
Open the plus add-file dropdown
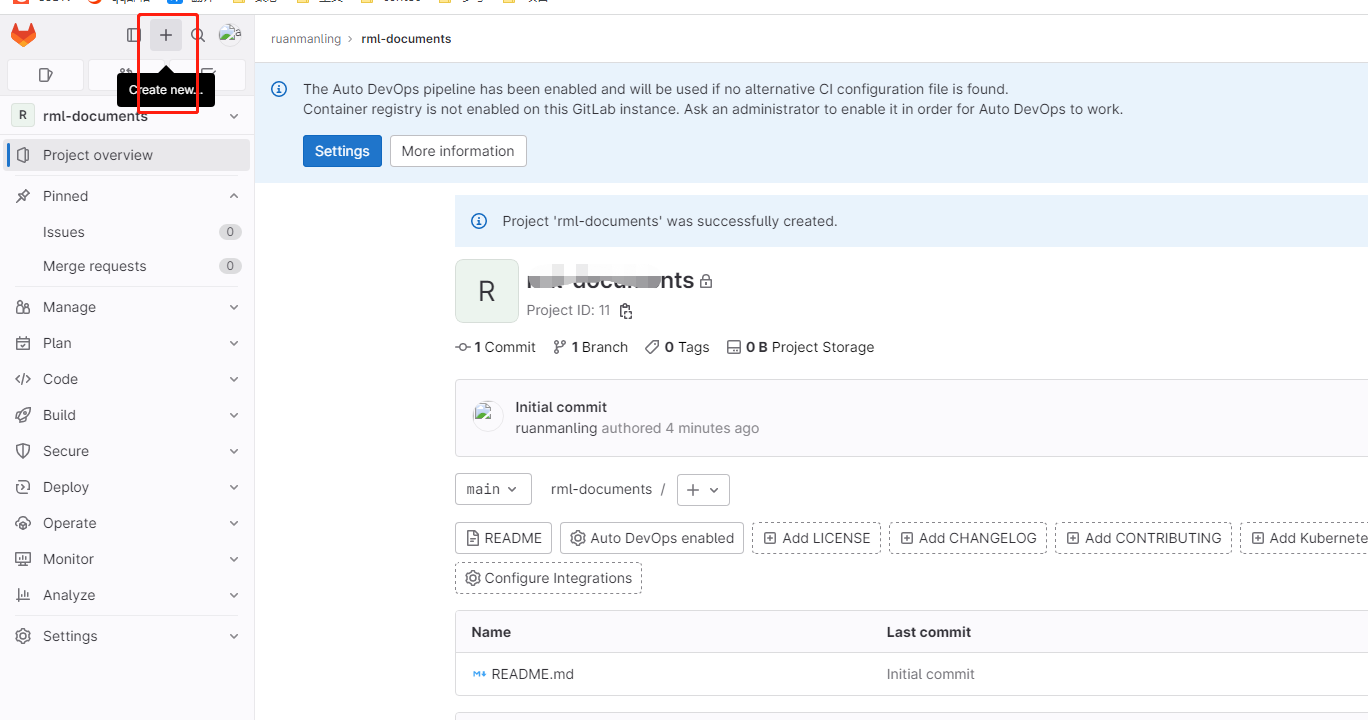pos(703,490)
